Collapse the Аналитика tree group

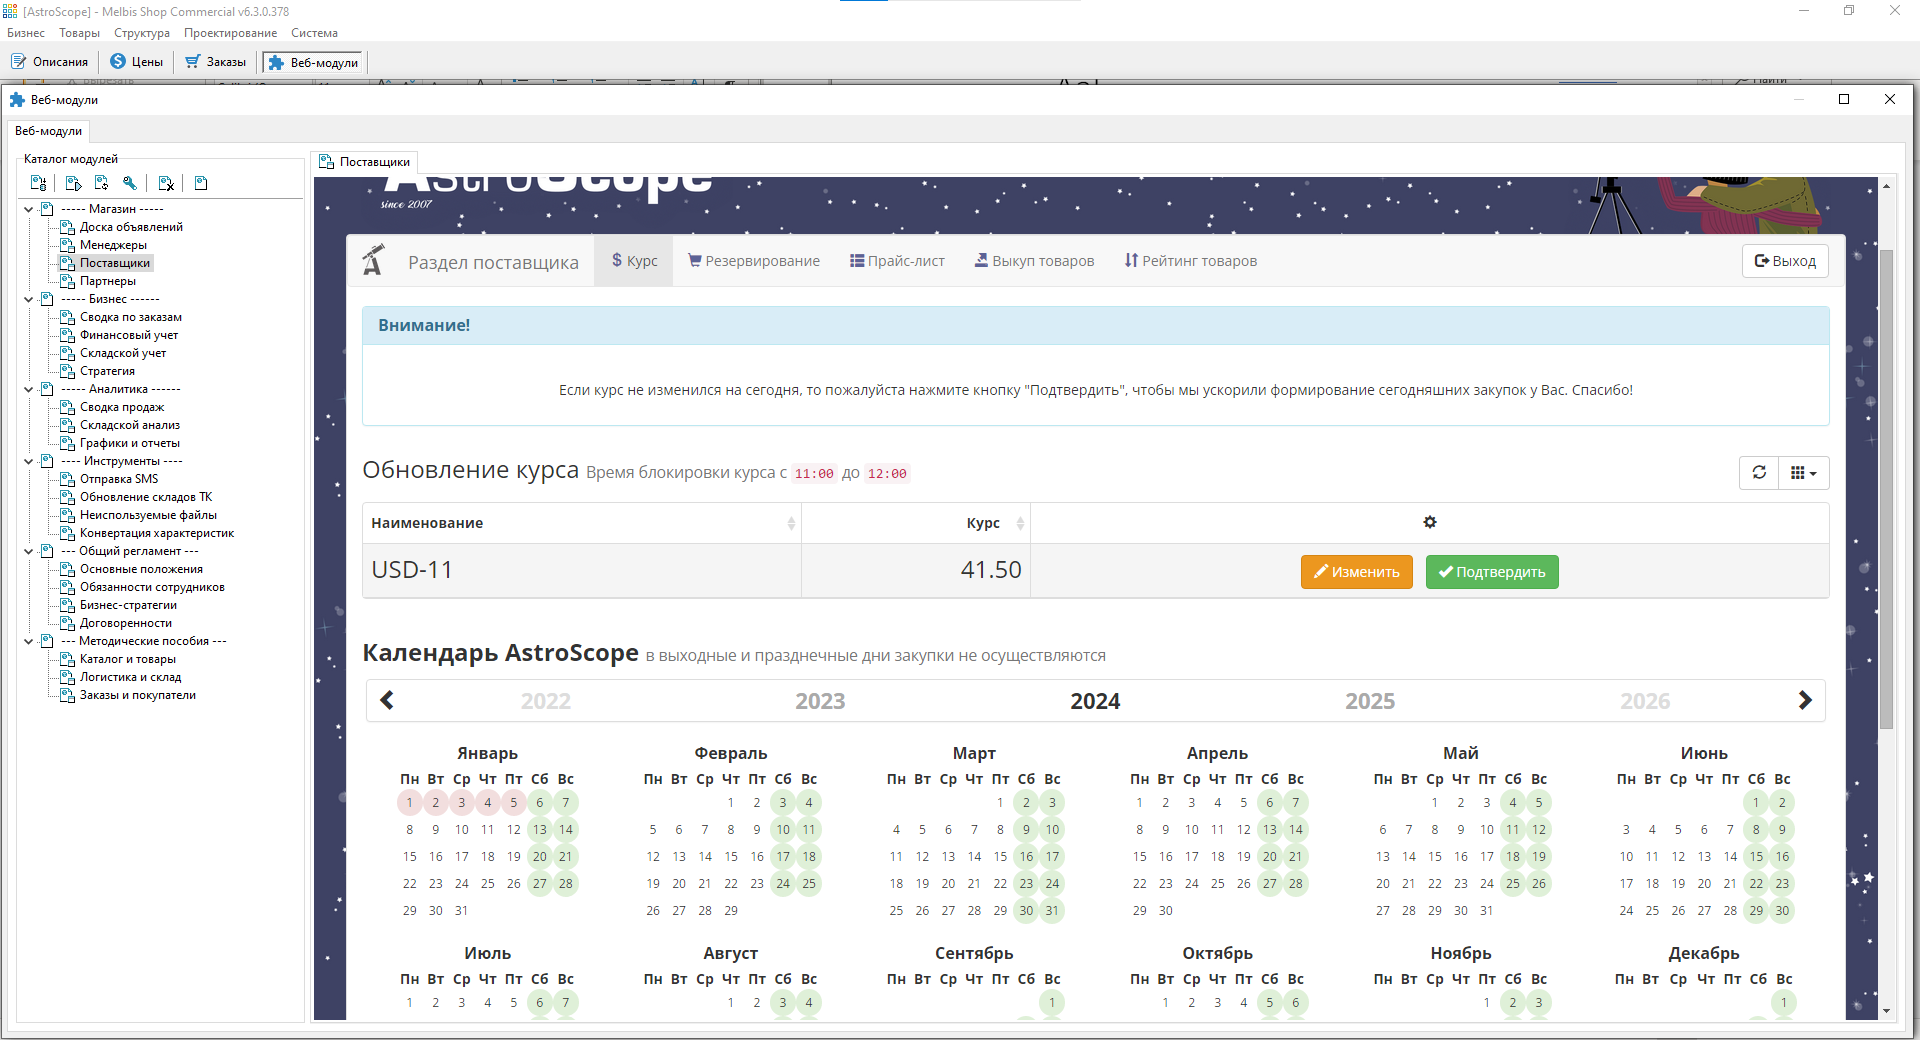click(x=29, y=389)
